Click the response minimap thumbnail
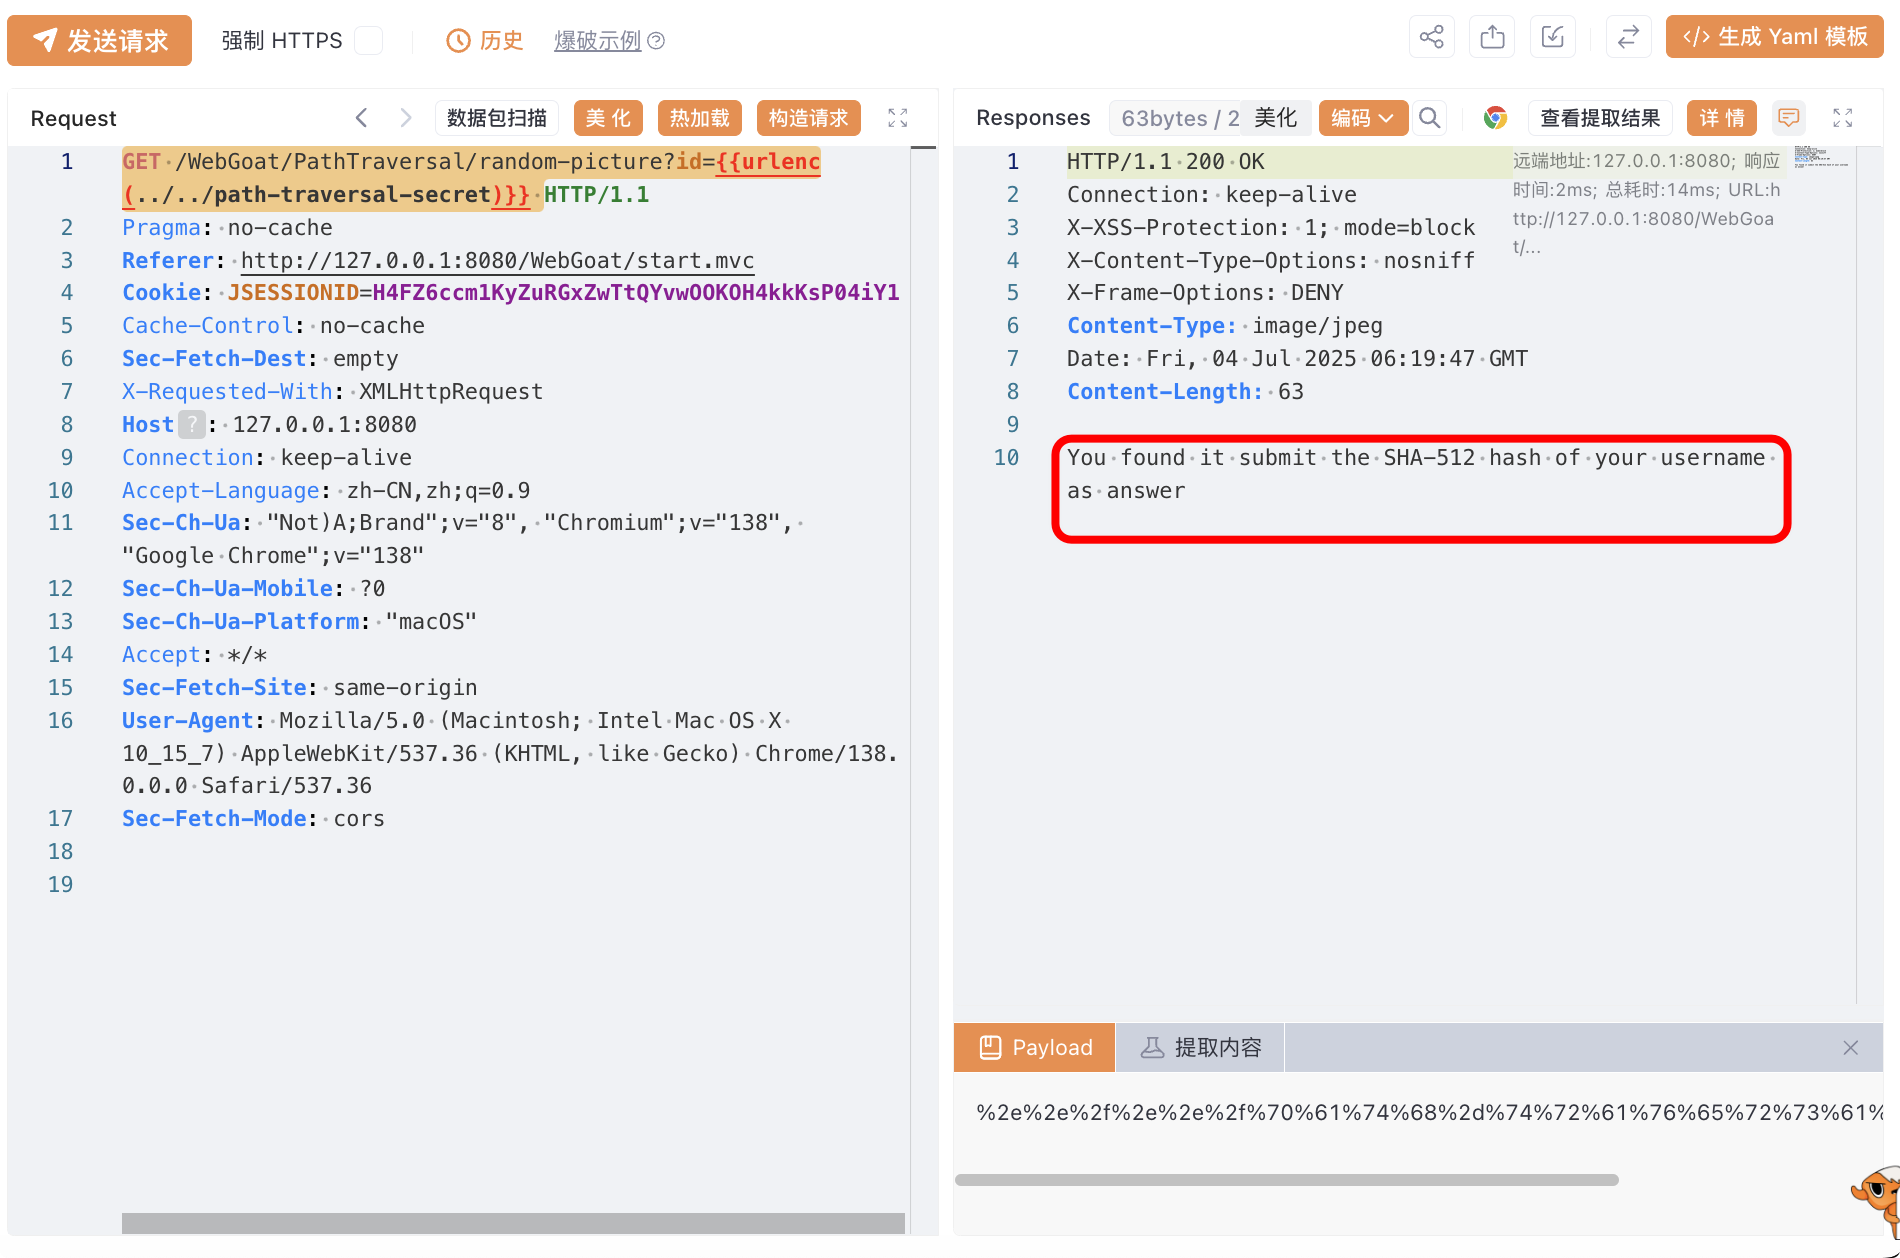The height and width of the screenshot is (1258, 1900). click(1822, 156)
